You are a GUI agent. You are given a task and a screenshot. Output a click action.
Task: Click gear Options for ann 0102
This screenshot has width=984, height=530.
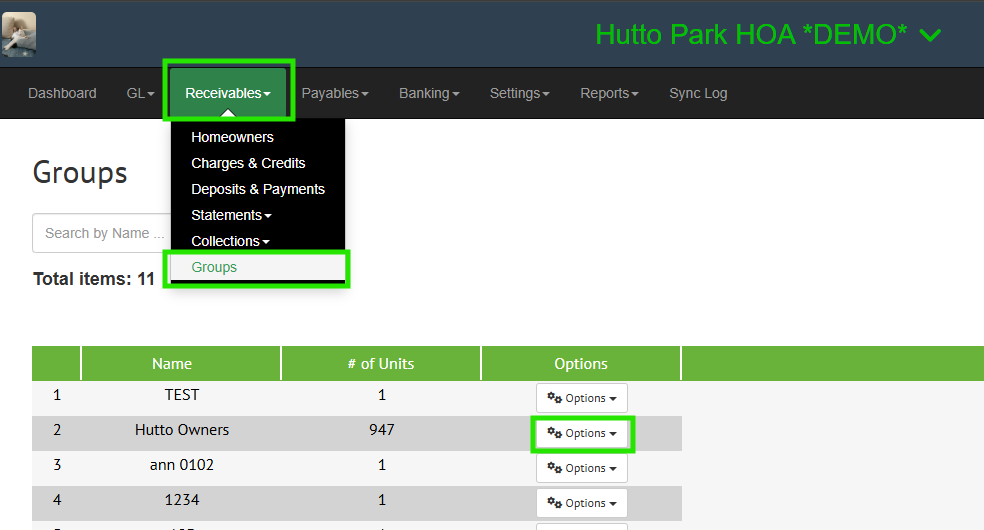pyautogui.click(x=581, y=468)
